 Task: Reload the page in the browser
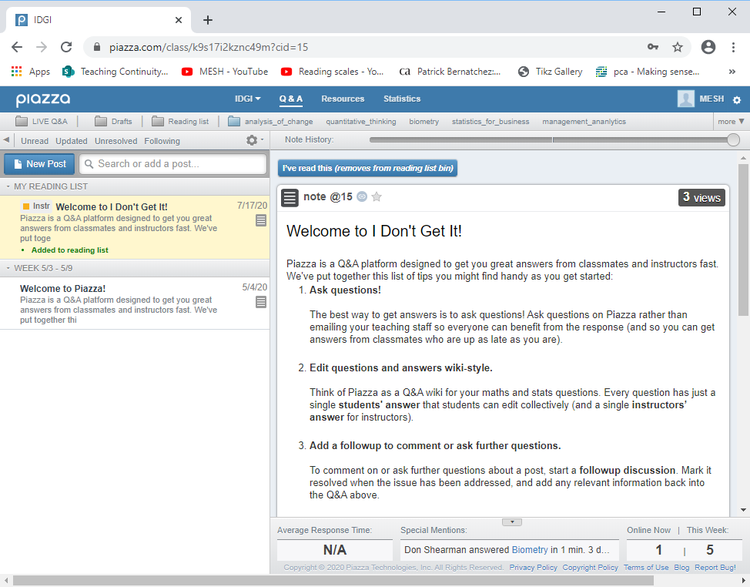(x=66, y=47)
